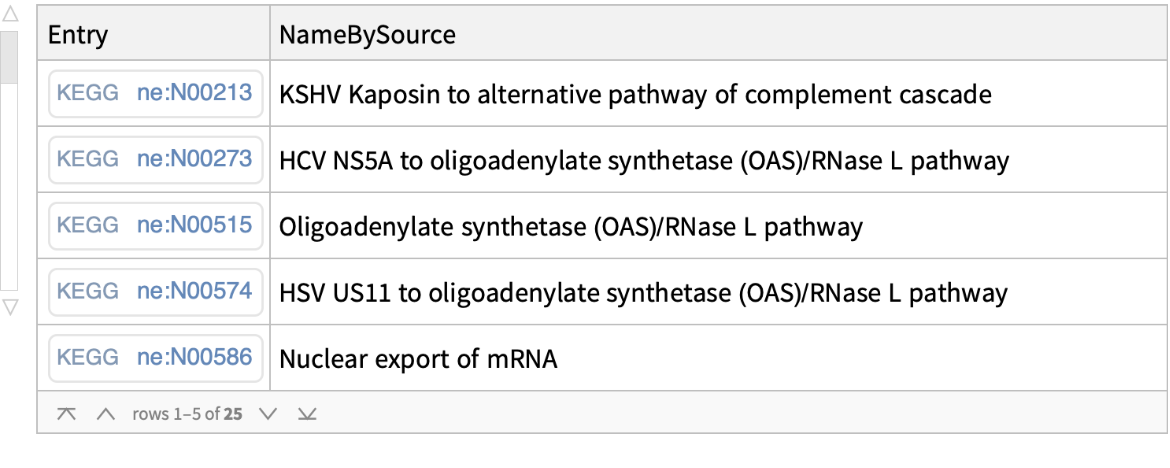Screen dimensions: 1170x468
Task: Select the plain Oligoadenylate synthetase pathway cell
Action: (570, 226)
